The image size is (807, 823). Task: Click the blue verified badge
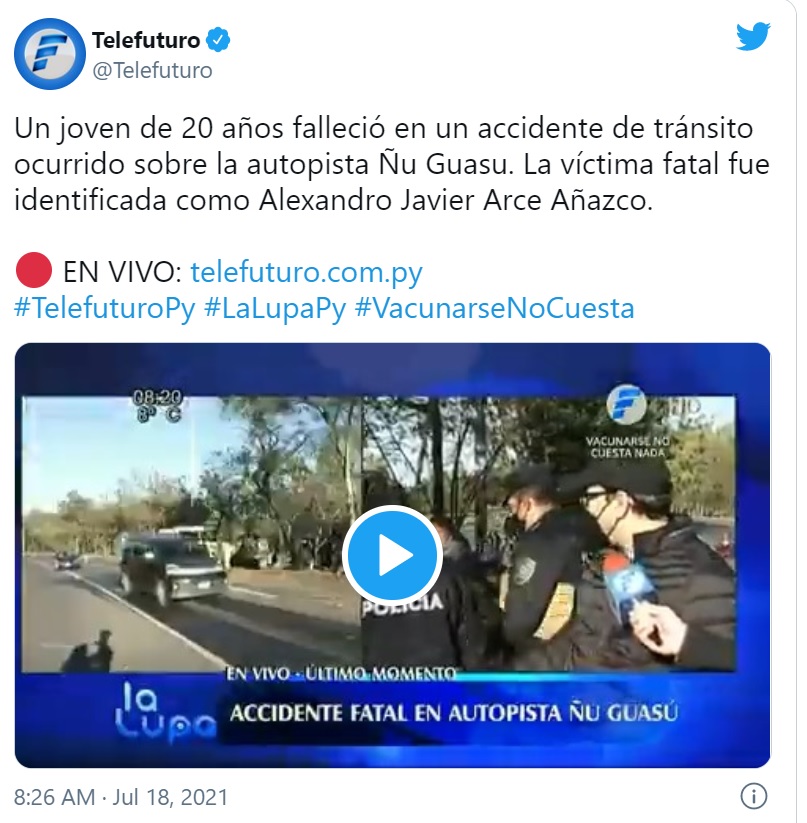pos(218,40)
